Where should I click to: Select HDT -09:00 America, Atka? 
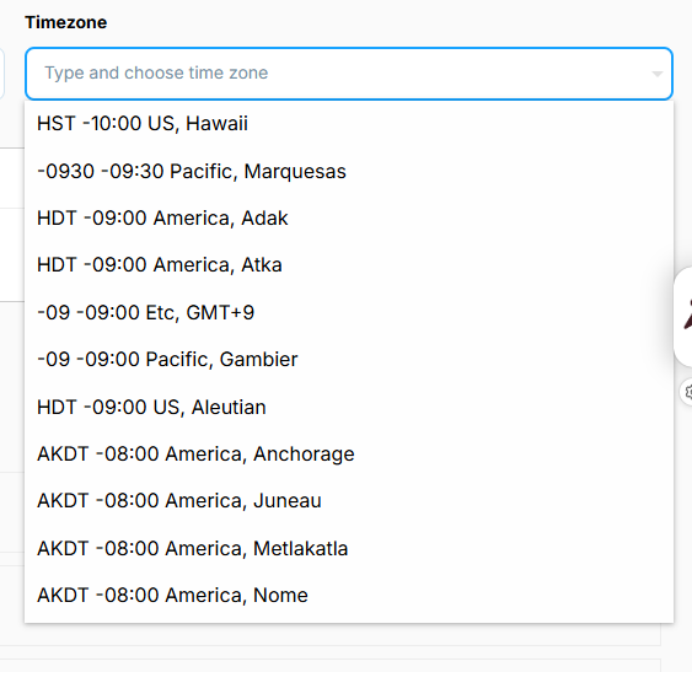(x=159, y=265)
